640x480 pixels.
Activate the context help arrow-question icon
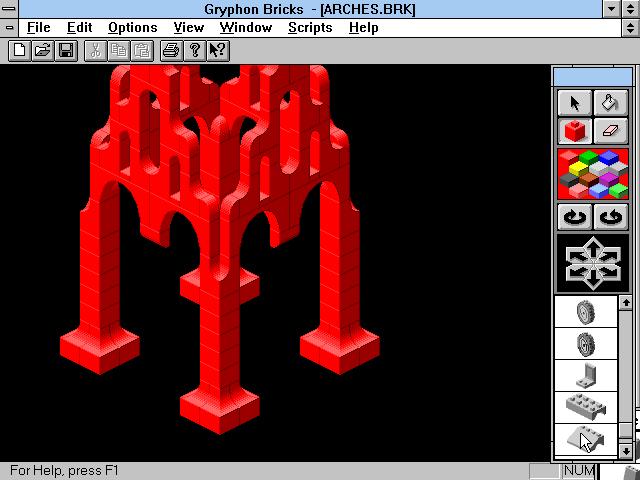(x=218, y=51)
